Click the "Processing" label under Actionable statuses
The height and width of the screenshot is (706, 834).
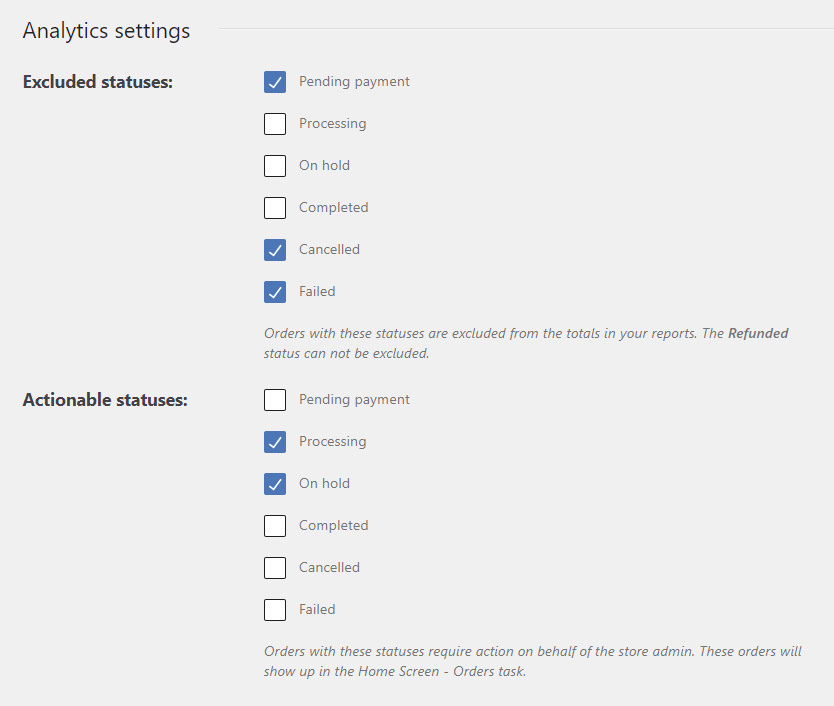(332, 442)
